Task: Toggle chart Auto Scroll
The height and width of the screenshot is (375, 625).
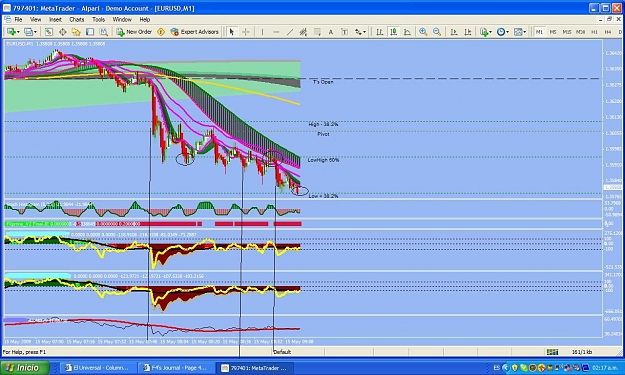Action: (454, 32)
